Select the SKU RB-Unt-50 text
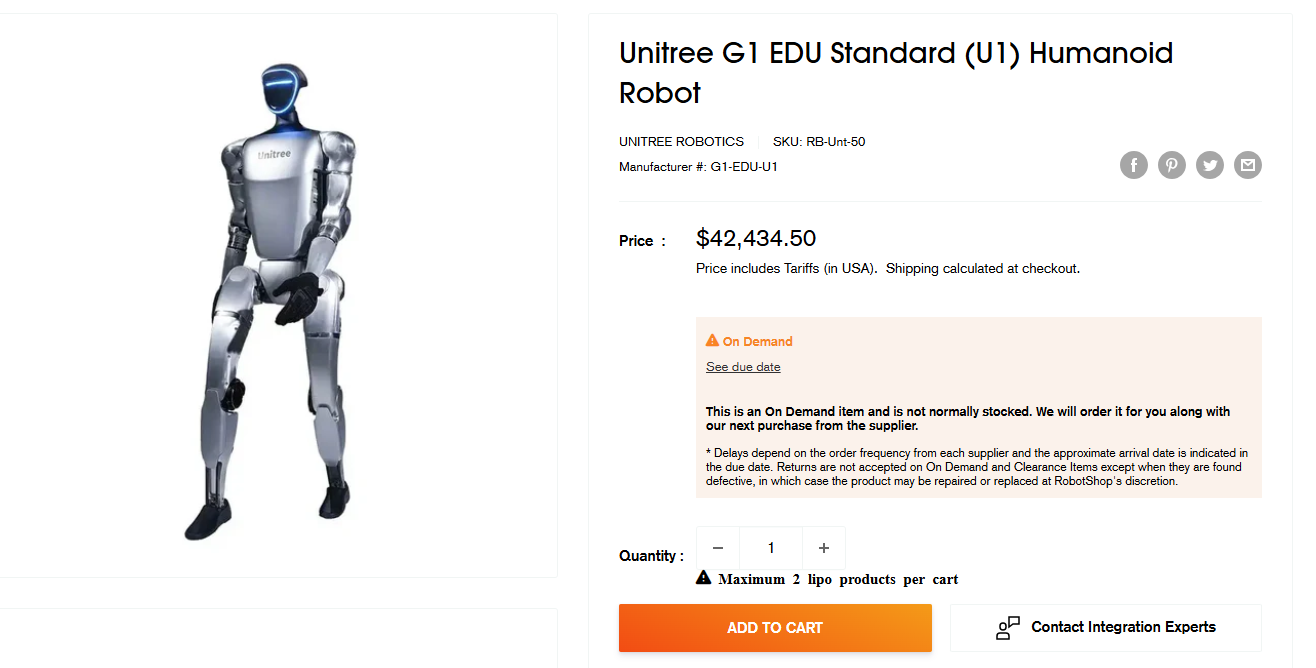 tap(818, 142)
